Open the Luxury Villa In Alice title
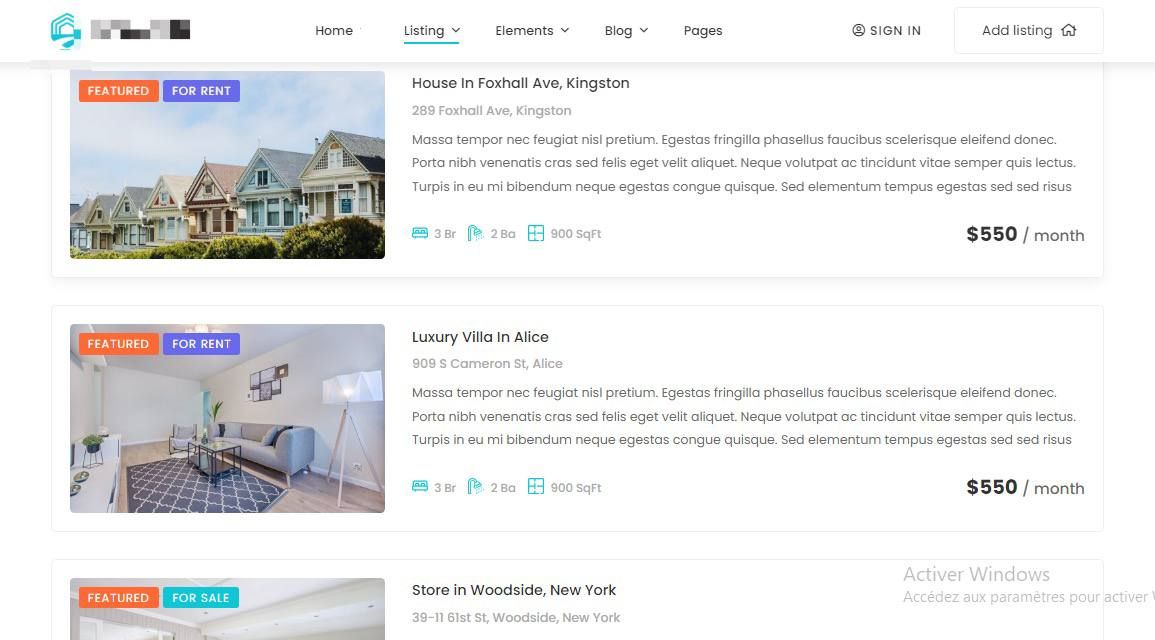This screenshot has width=1155, height=640. (x=480, y=337)
